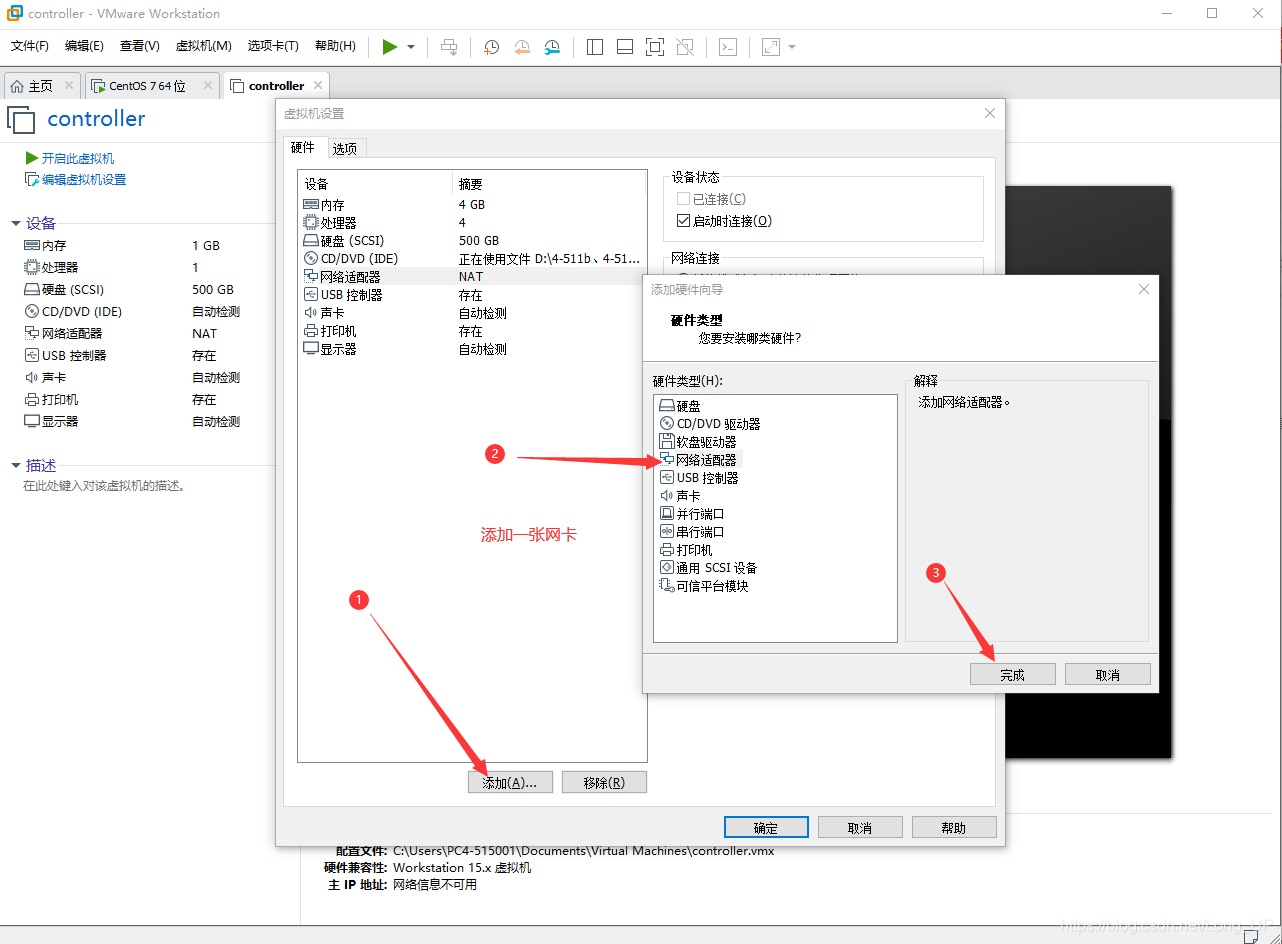Click 取消 in the virtual machine settings dialog
The height and width of the screenshot is (944, 1282).
(x=860, y=828)
